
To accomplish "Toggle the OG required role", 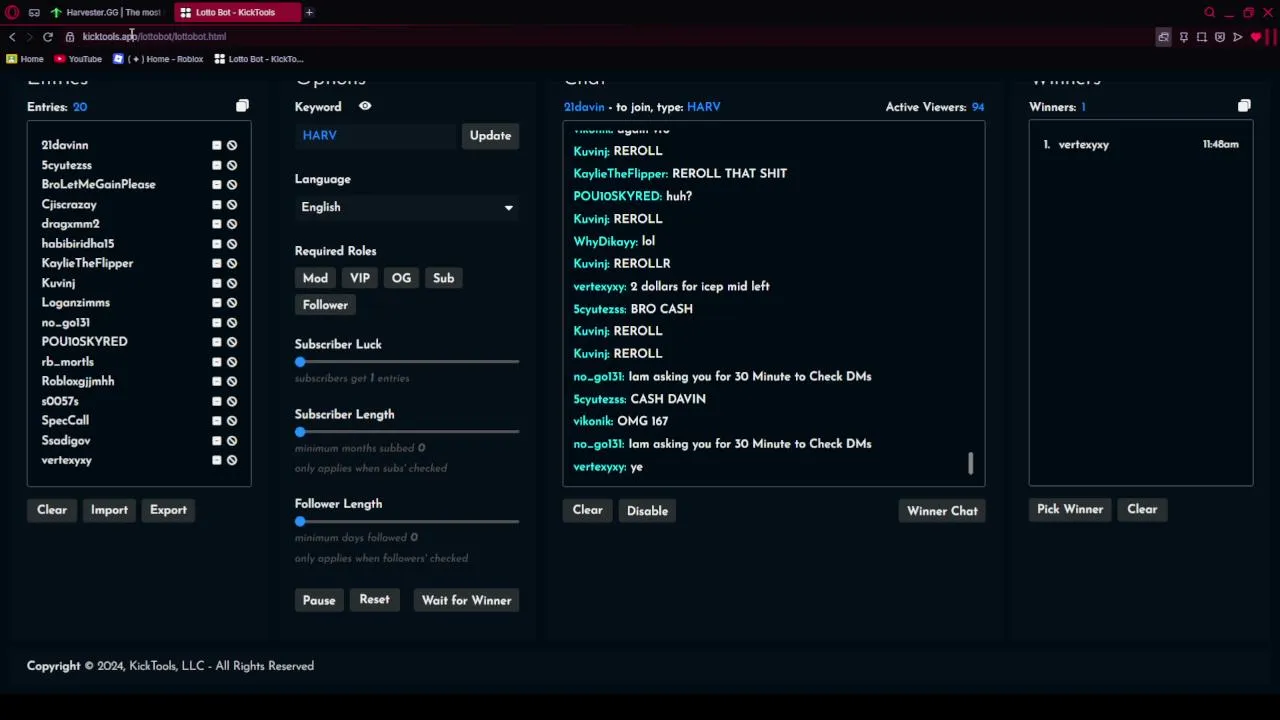I will (x=401, y=278).
